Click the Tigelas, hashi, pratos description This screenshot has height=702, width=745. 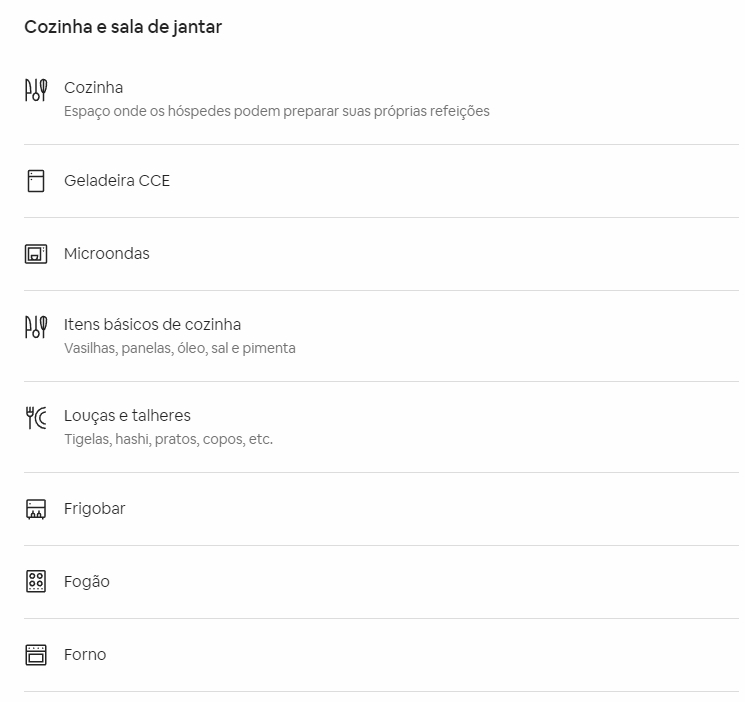pyautogui.click(x=169, y=439)
